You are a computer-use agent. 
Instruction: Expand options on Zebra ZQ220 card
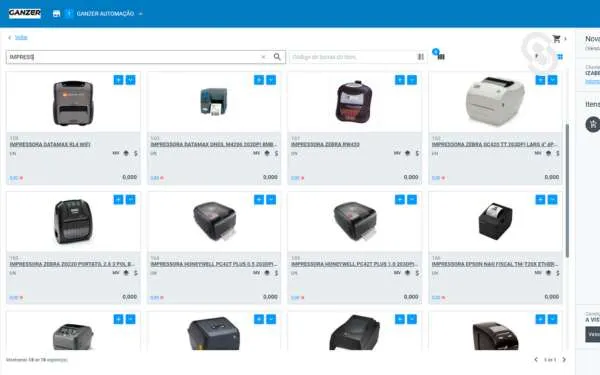(130, 199)
